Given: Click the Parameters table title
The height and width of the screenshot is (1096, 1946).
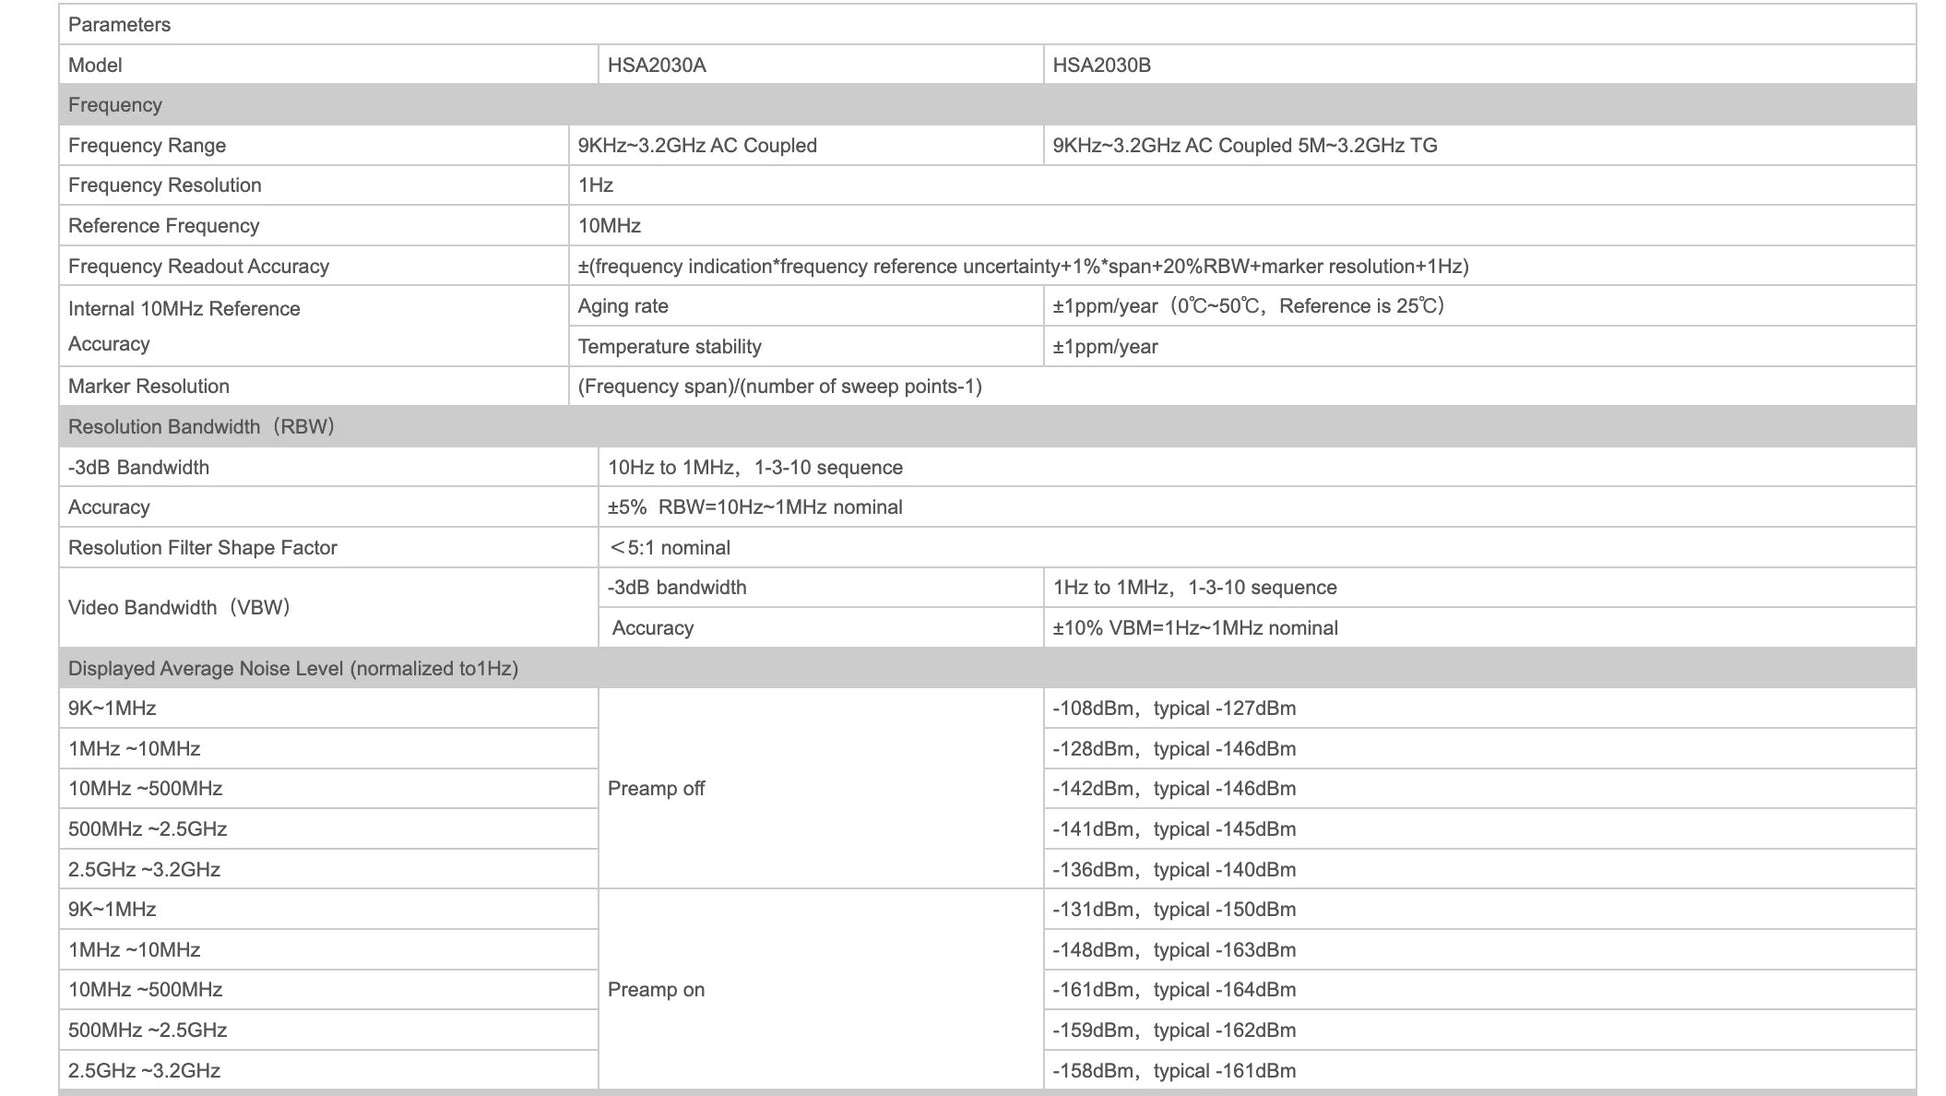Looking at the screenshot, I should (x=119, y=25).
